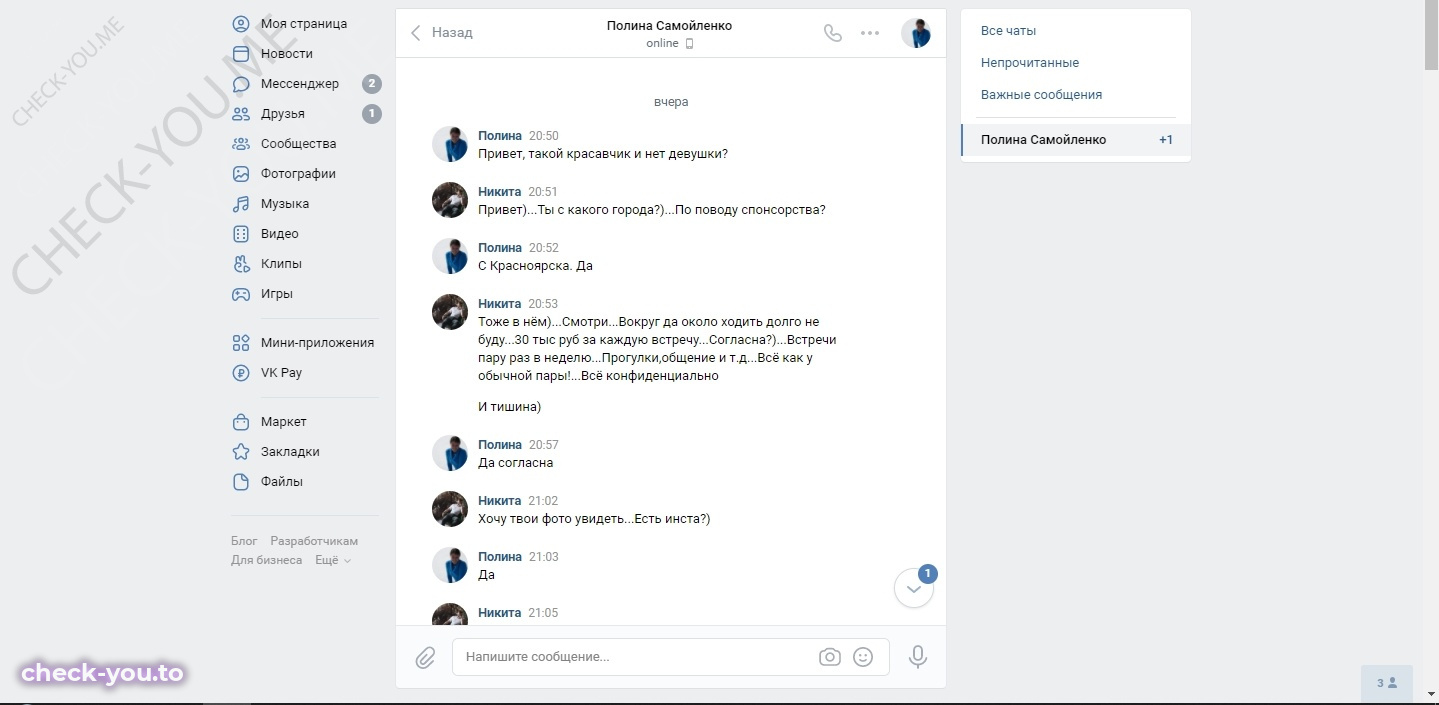Select the Все чаты filter

[x=1008, y=31]
